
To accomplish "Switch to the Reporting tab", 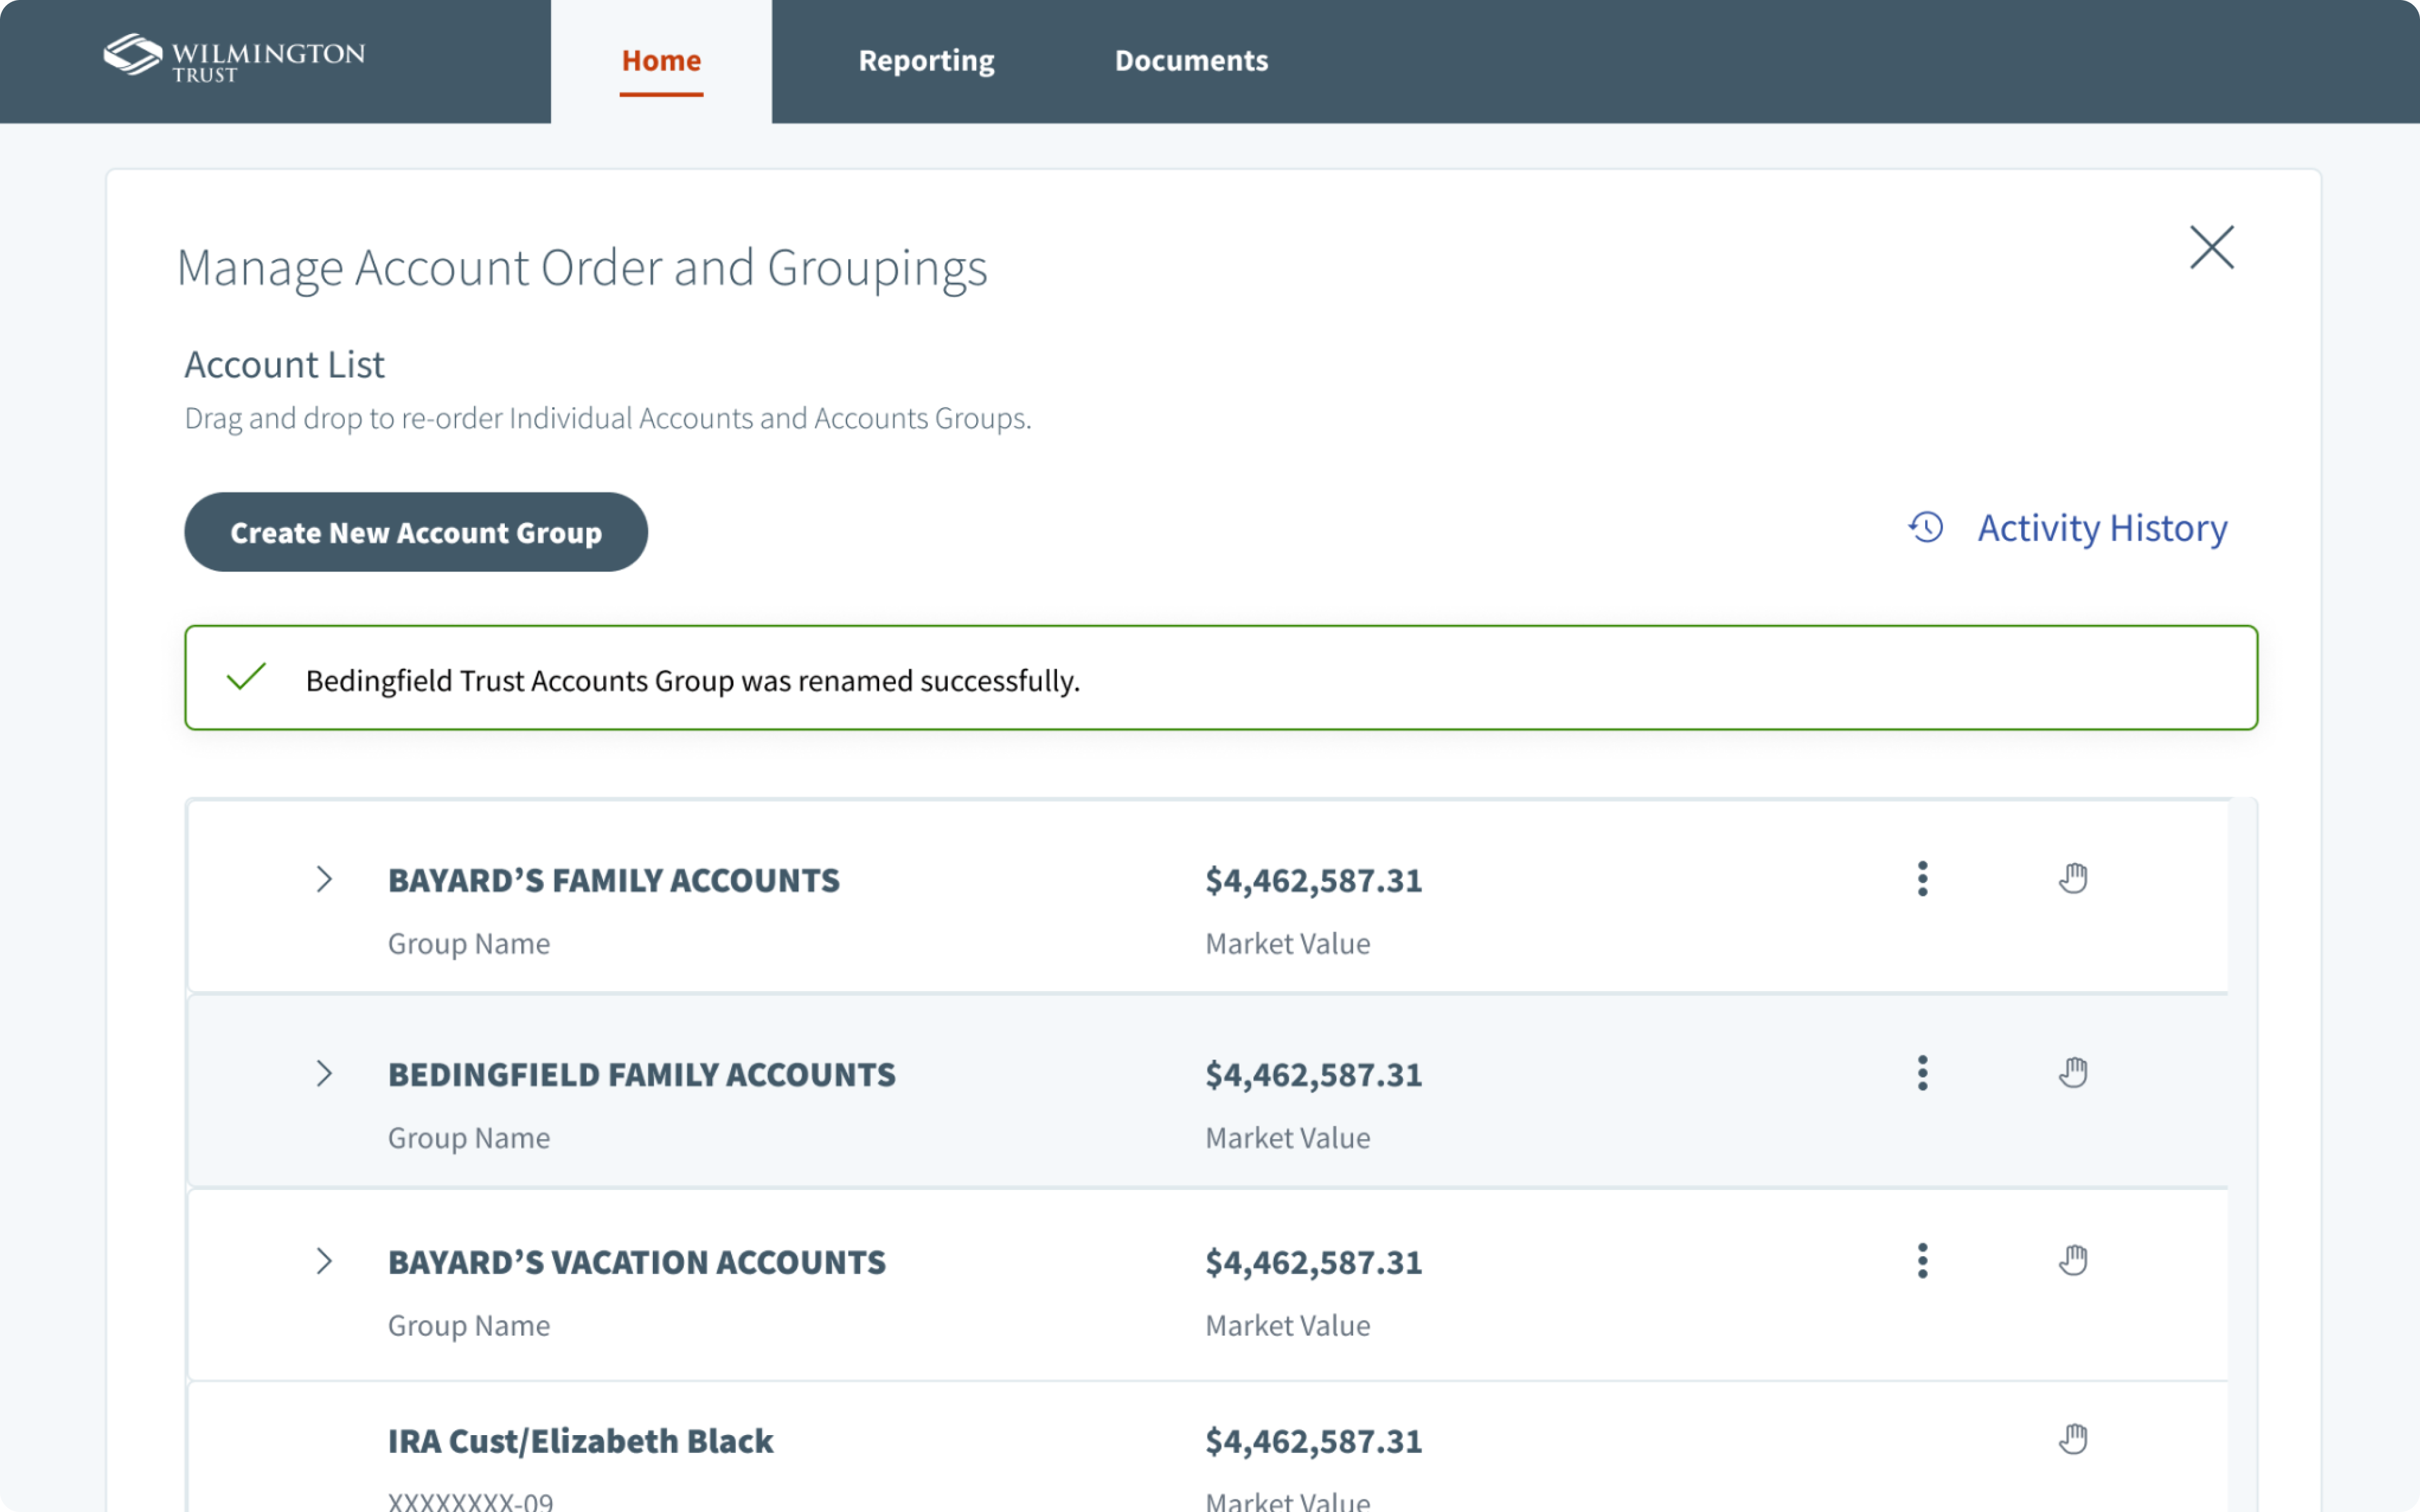I will coord(926,61).
